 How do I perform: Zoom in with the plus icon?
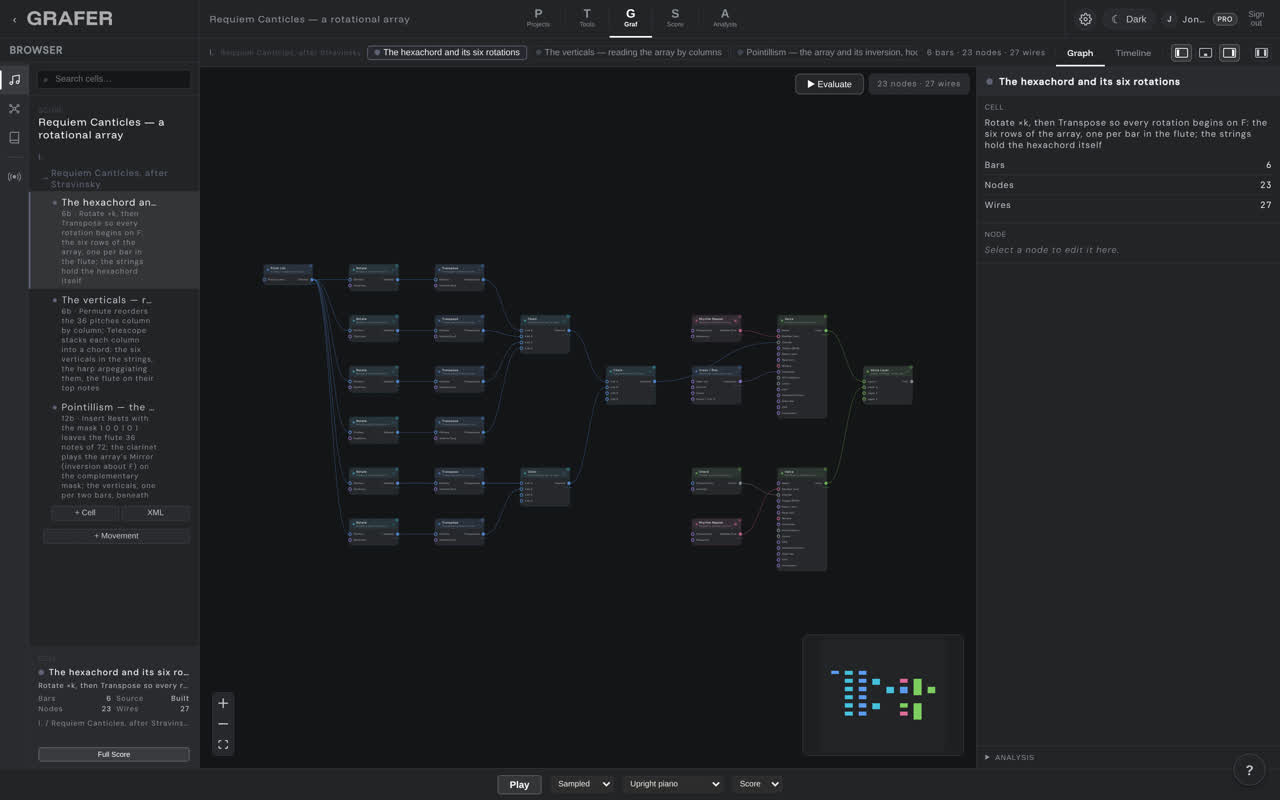click(223, 703)
